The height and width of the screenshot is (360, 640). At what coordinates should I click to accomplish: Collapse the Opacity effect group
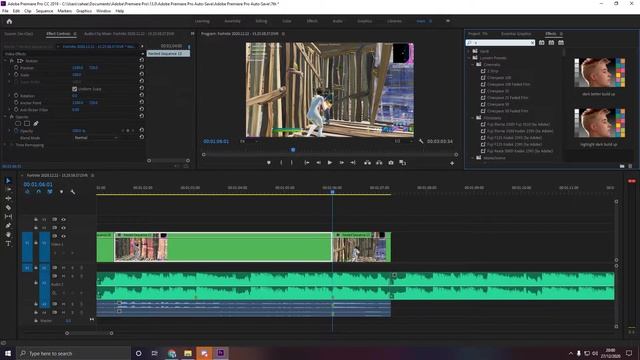coord(5,117)
